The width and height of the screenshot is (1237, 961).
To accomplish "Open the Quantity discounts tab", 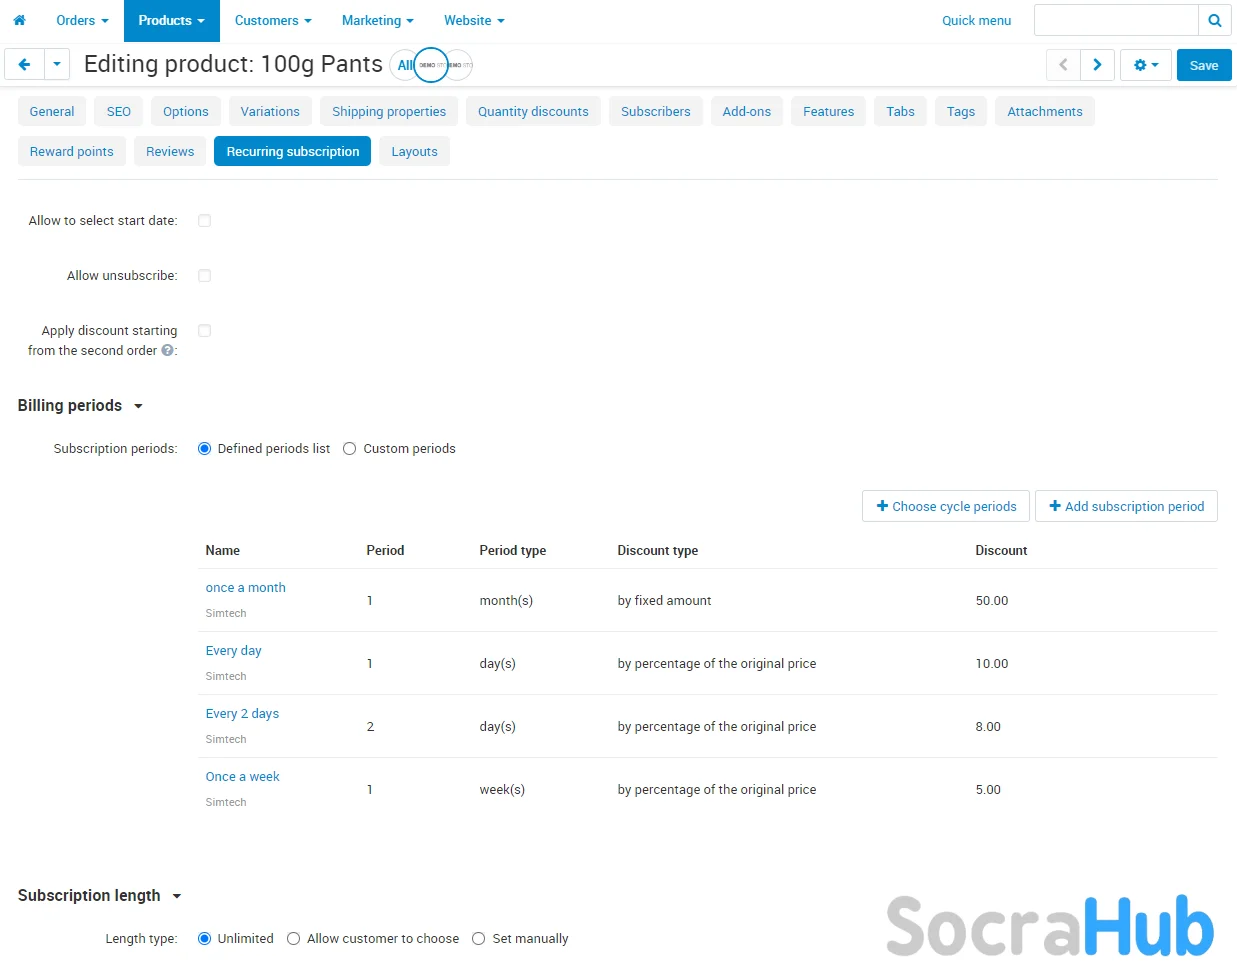I will [533, 112].
